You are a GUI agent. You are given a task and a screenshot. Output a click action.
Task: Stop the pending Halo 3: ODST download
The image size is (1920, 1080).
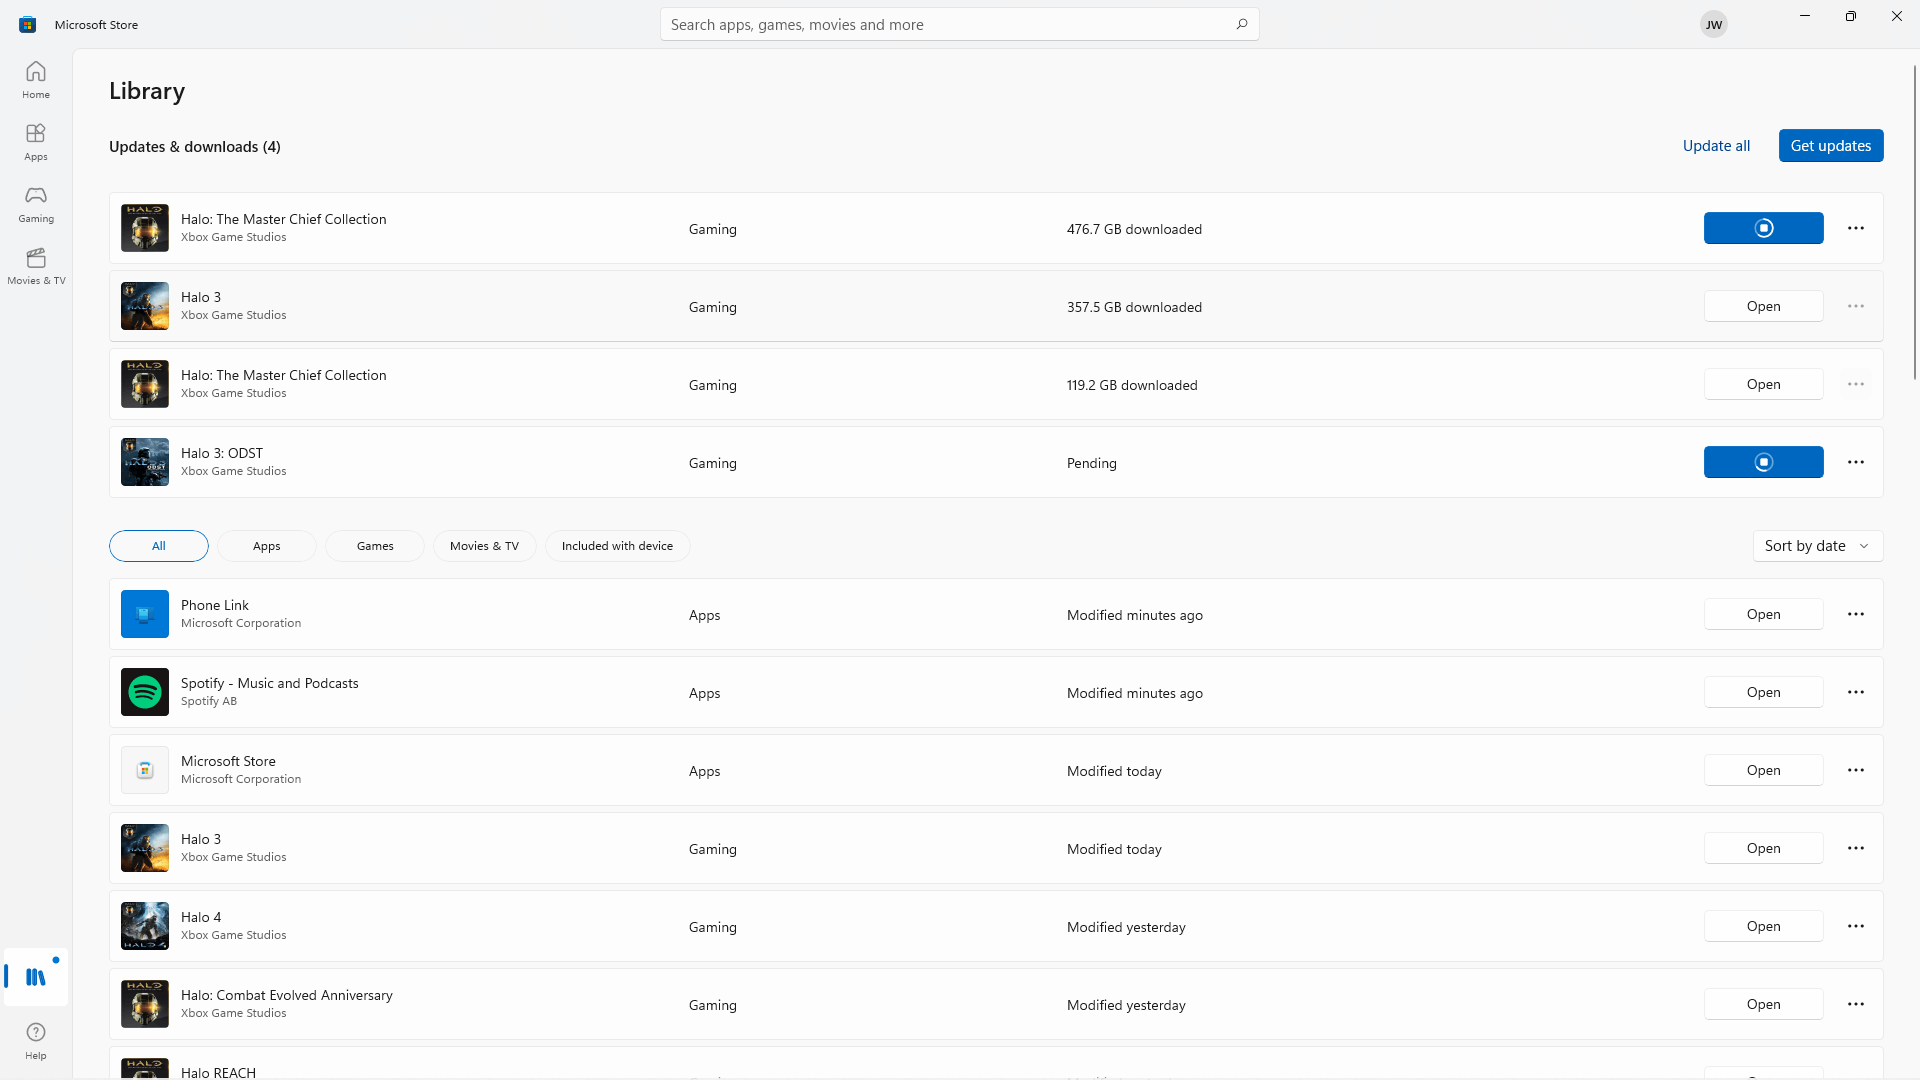pyautogui.click(x=1763, y=462)
